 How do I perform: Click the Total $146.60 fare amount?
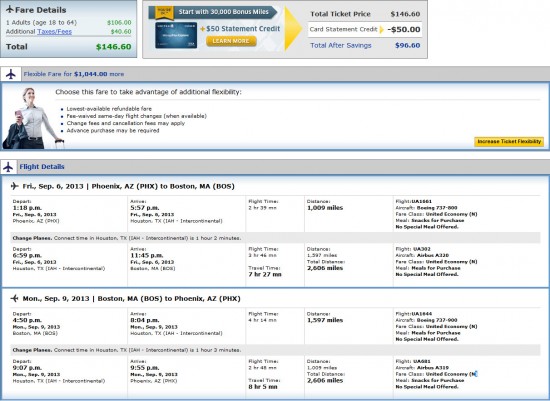pyautogui.click(x=114, y=47)
